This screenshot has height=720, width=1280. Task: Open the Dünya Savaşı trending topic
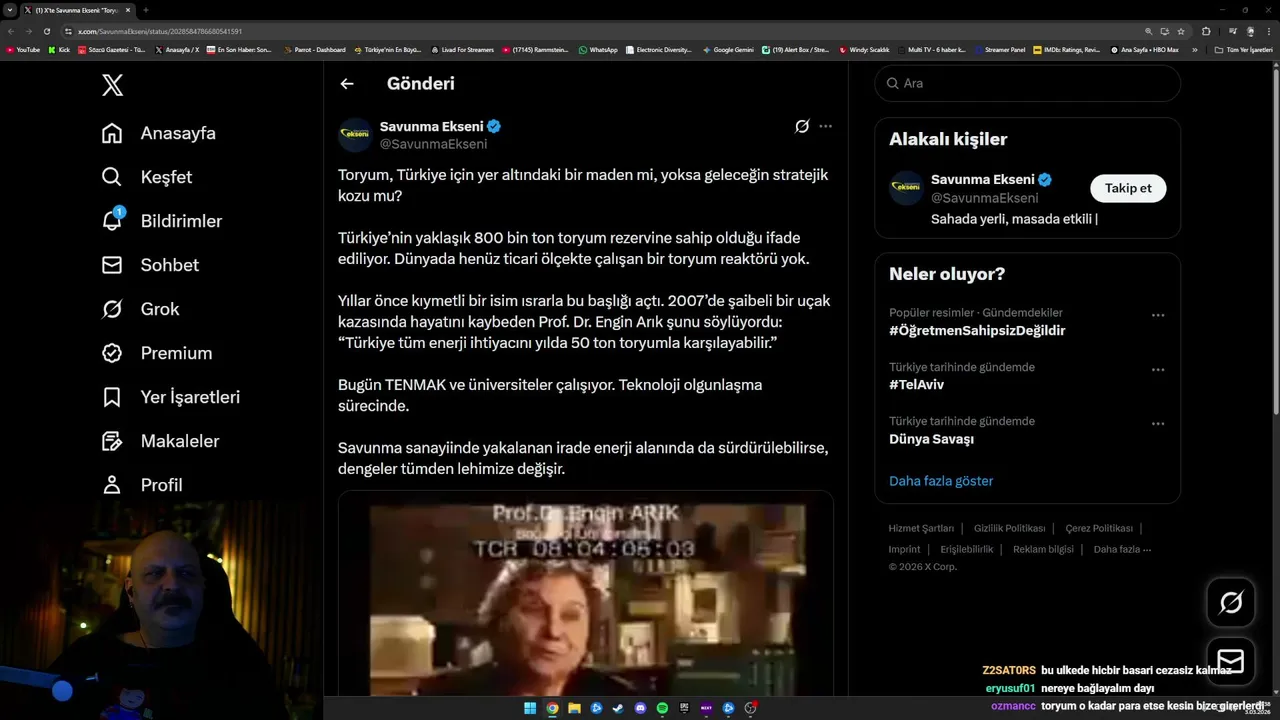pos(931,438)
